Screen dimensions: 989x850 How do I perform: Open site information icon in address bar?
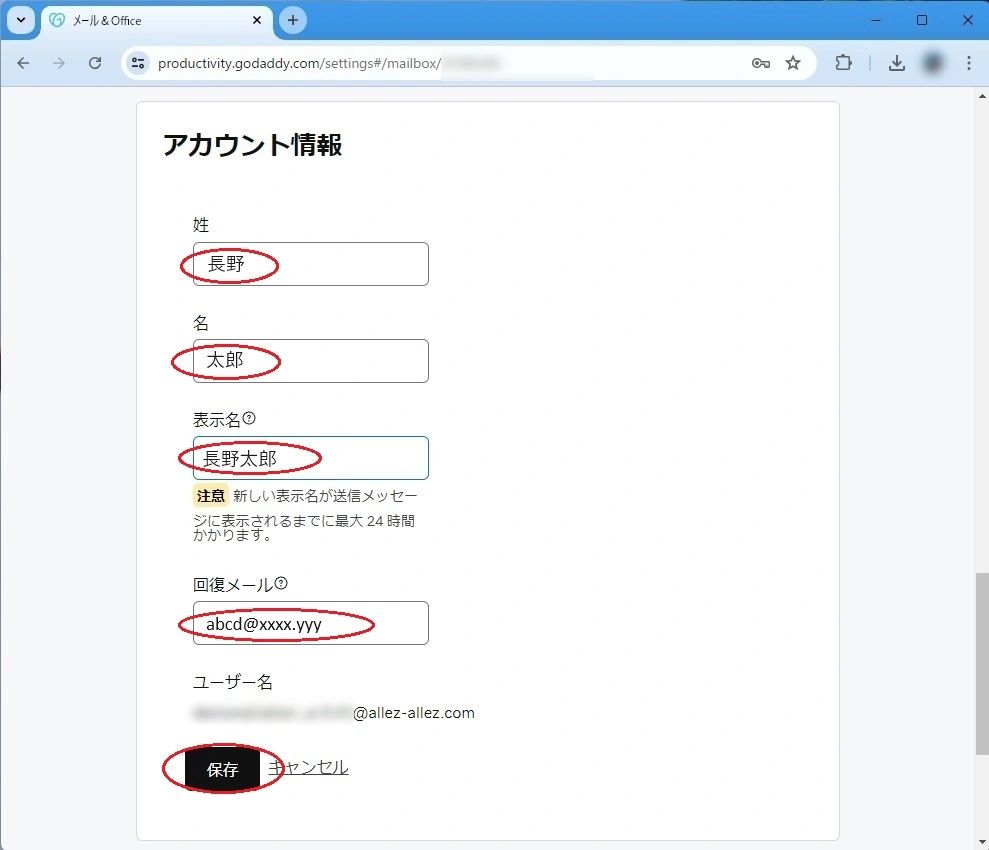click(139, 63)
